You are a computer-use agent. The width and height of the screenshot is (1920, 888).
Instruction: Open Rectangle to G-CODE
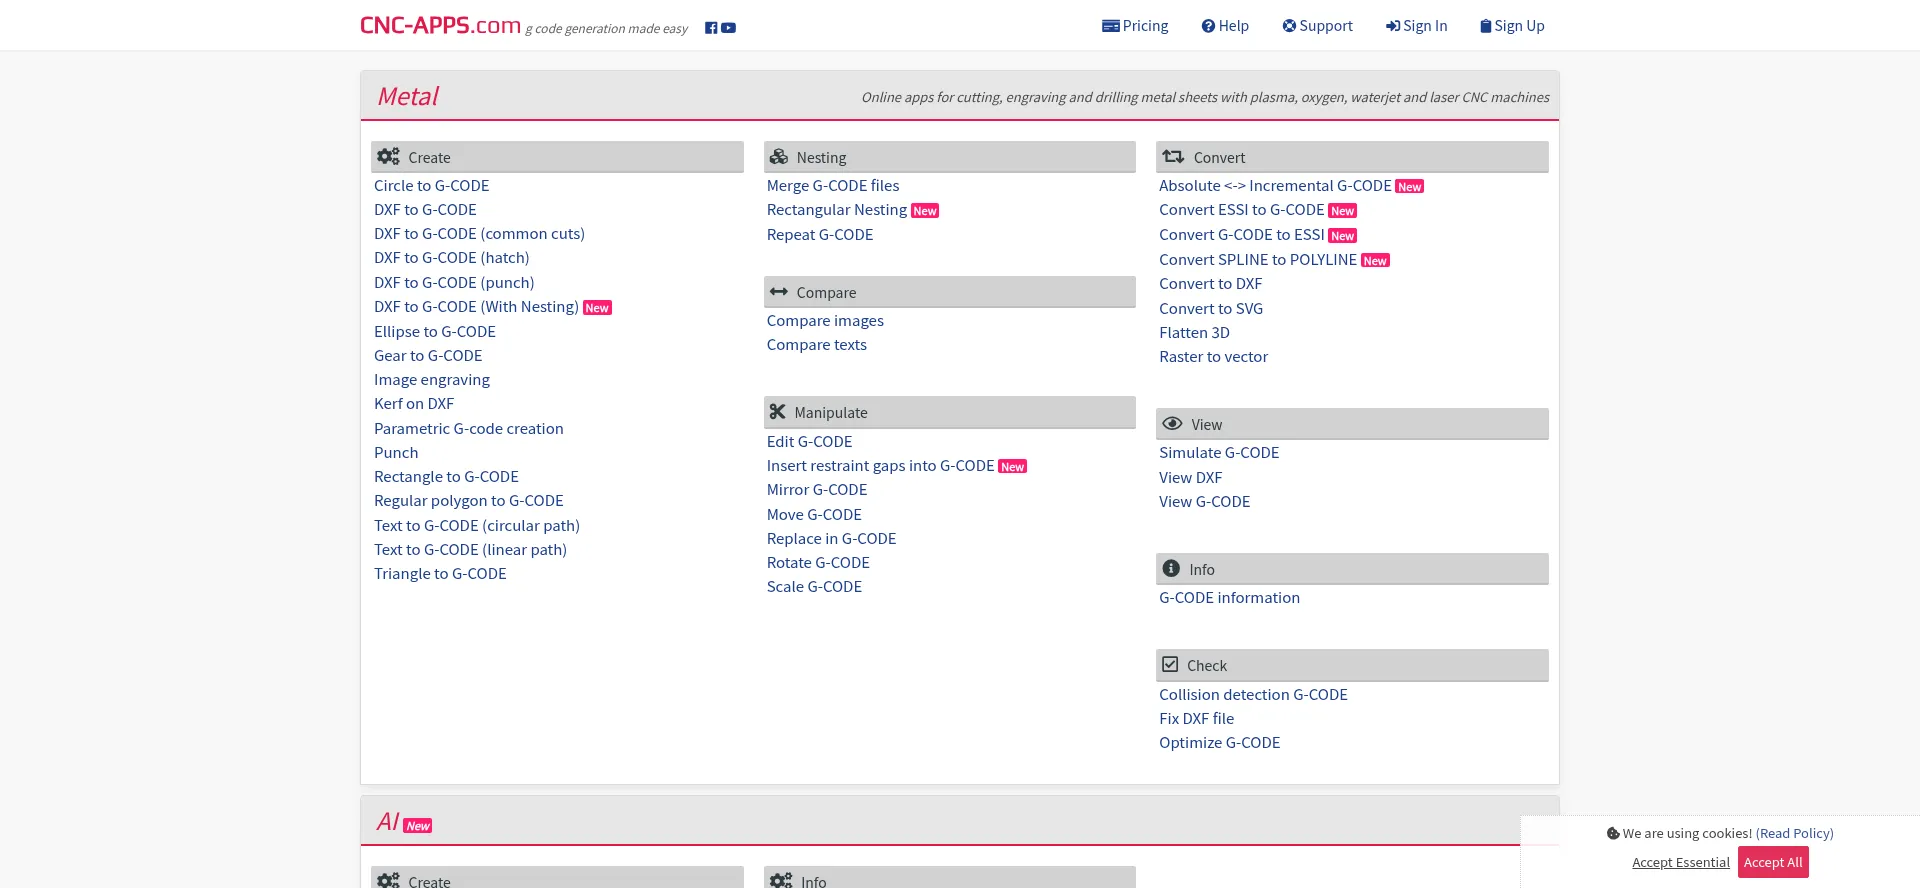tap(446, 476)
